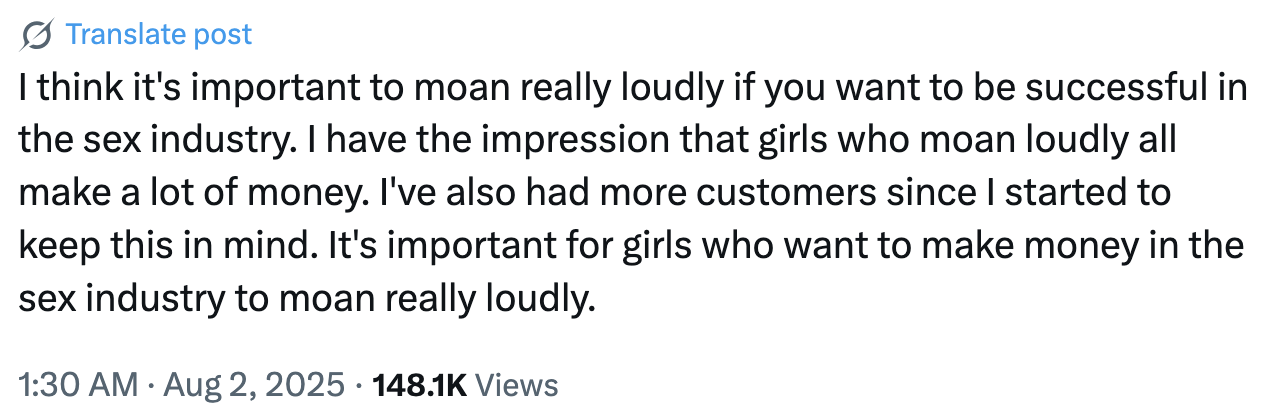Click the opening words 'I think' of the post

click(60, 88)
